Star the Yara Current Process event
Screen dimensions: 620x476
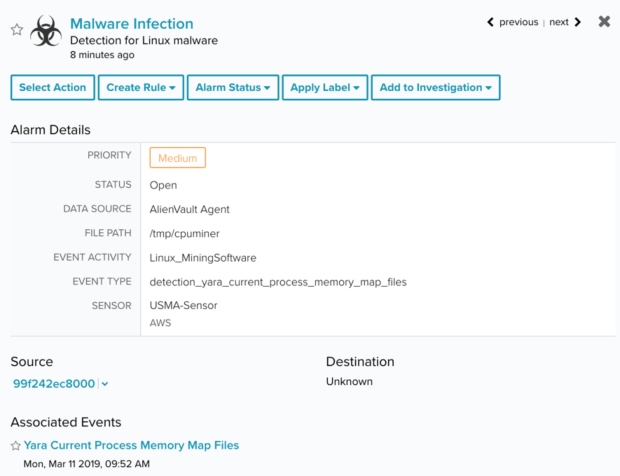pos(15,446)
